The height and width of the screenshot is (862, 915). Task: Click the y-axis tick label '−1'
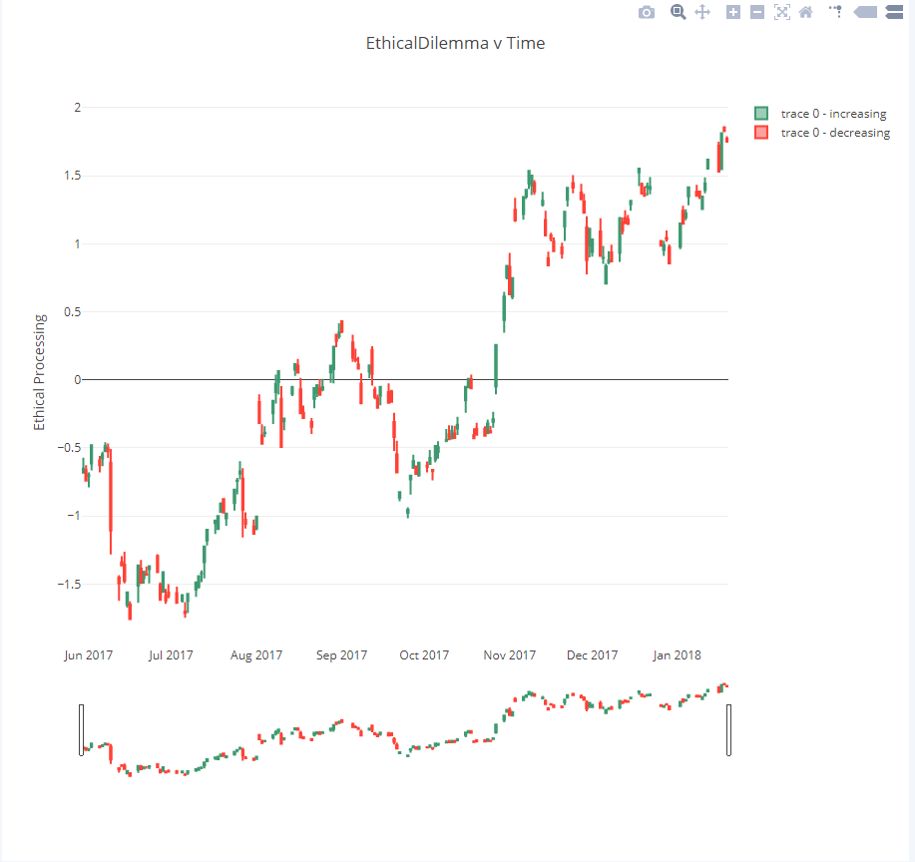(74, 516)
